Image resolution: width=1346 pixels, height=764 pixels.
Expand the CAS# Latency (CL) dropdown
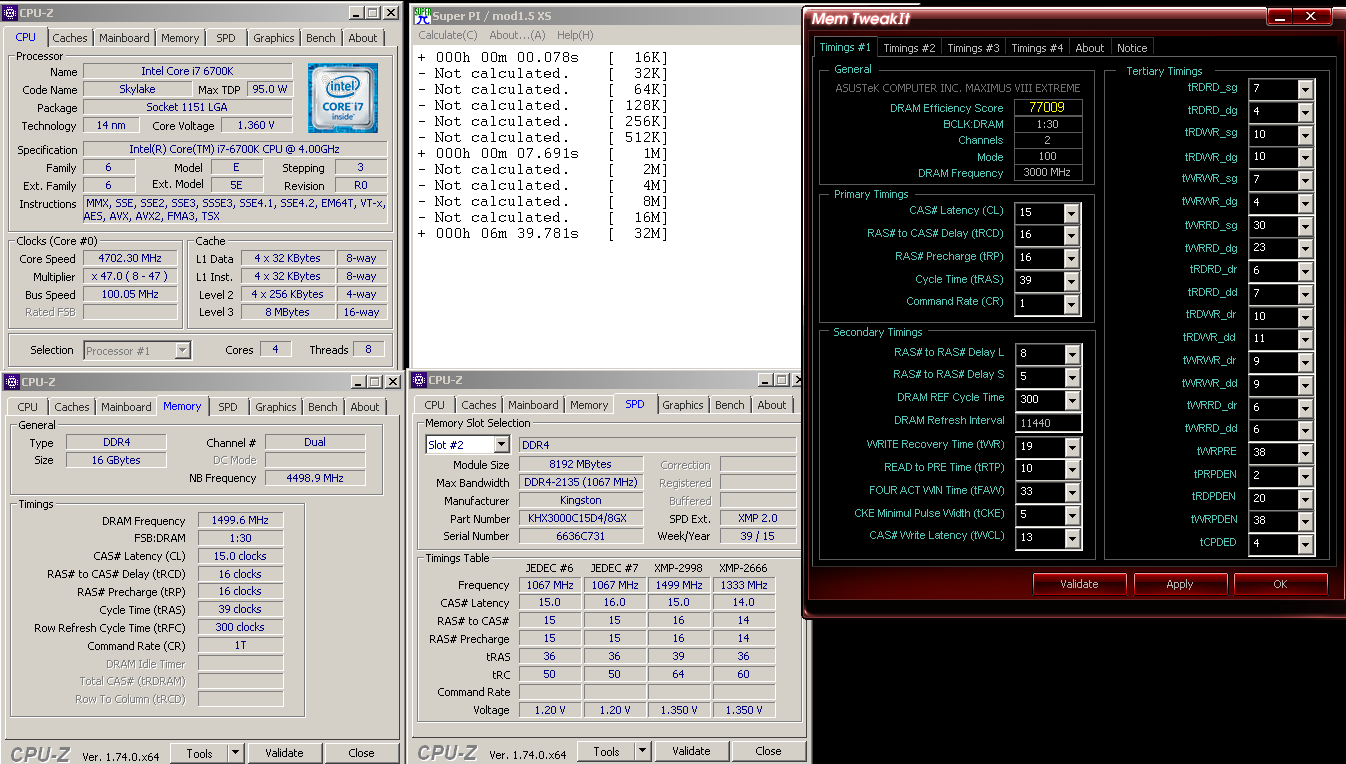pos(1072,213)
